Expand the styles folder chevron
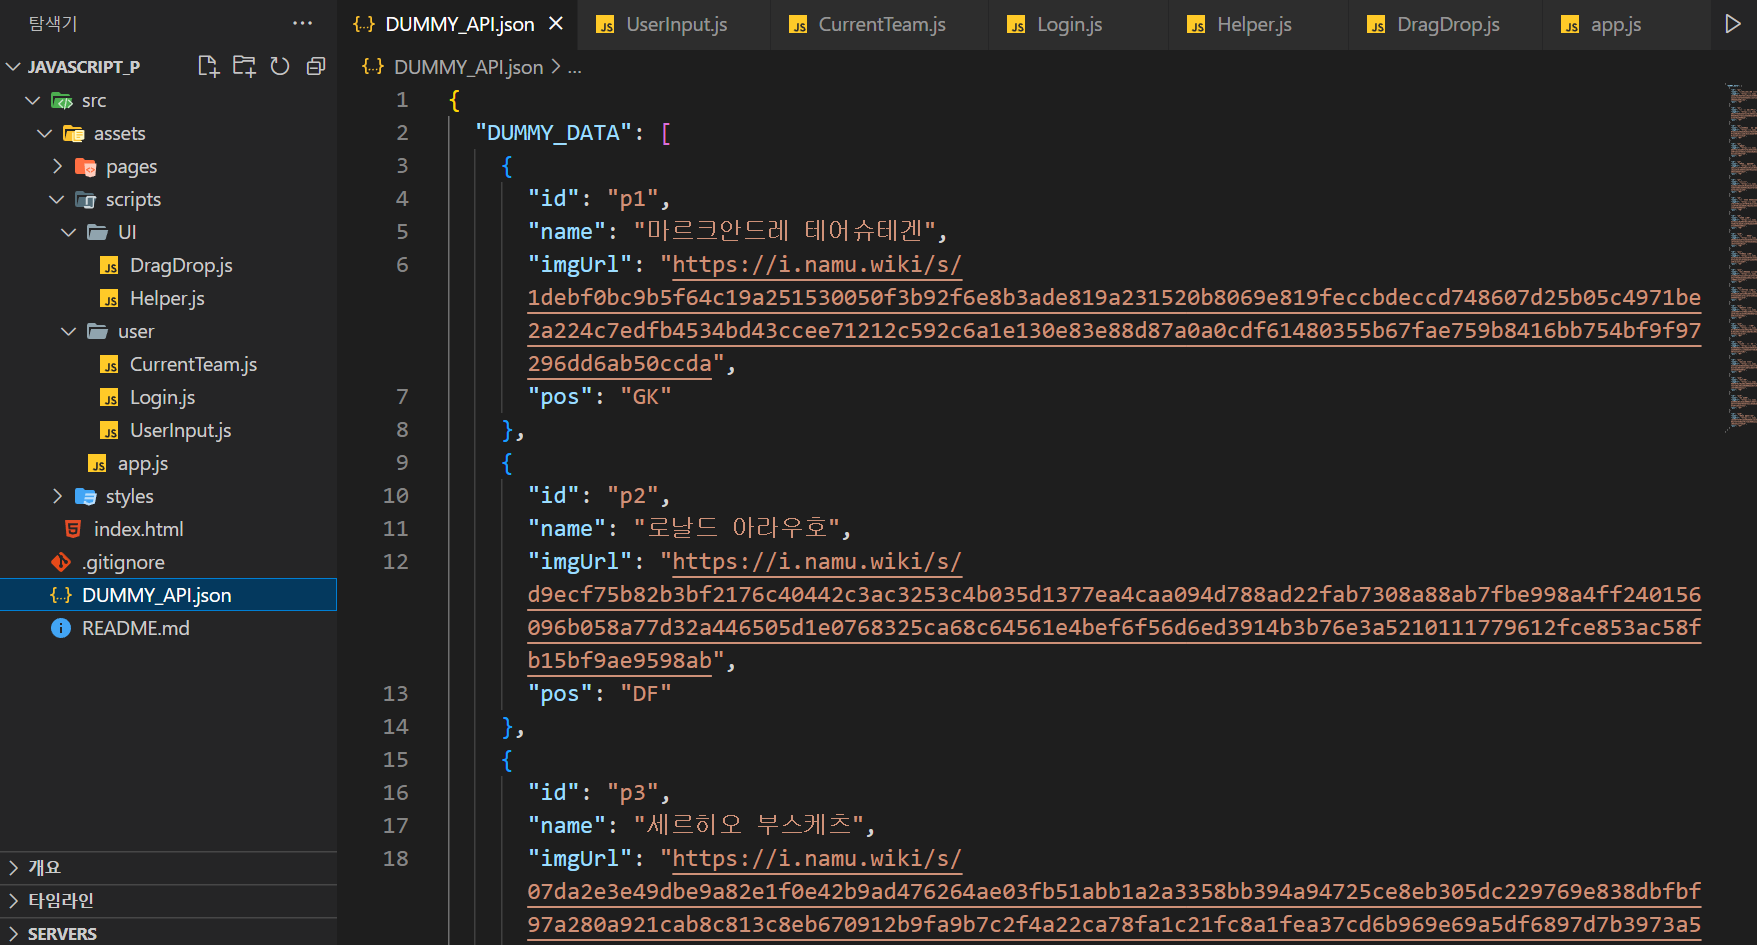Viewport: 1757px width, 945px height. coord(57,496)
